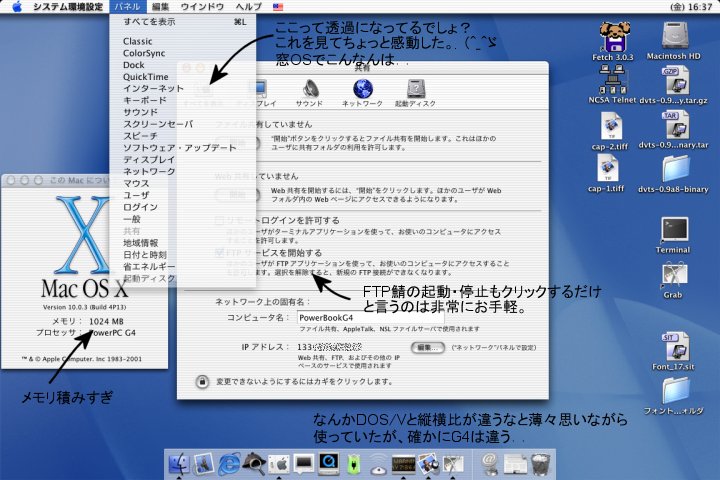Choose Dock in the パネル menu

pos(183,65)
